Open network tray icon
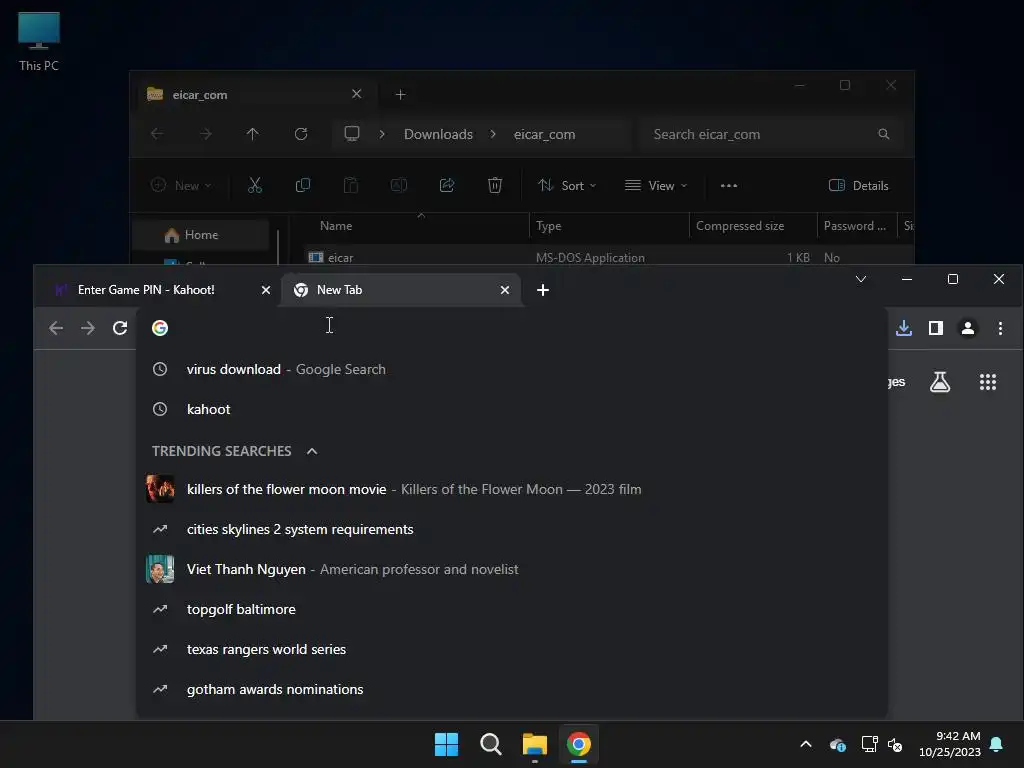This screenshot has height=768, width=1024. coord(869,744)
